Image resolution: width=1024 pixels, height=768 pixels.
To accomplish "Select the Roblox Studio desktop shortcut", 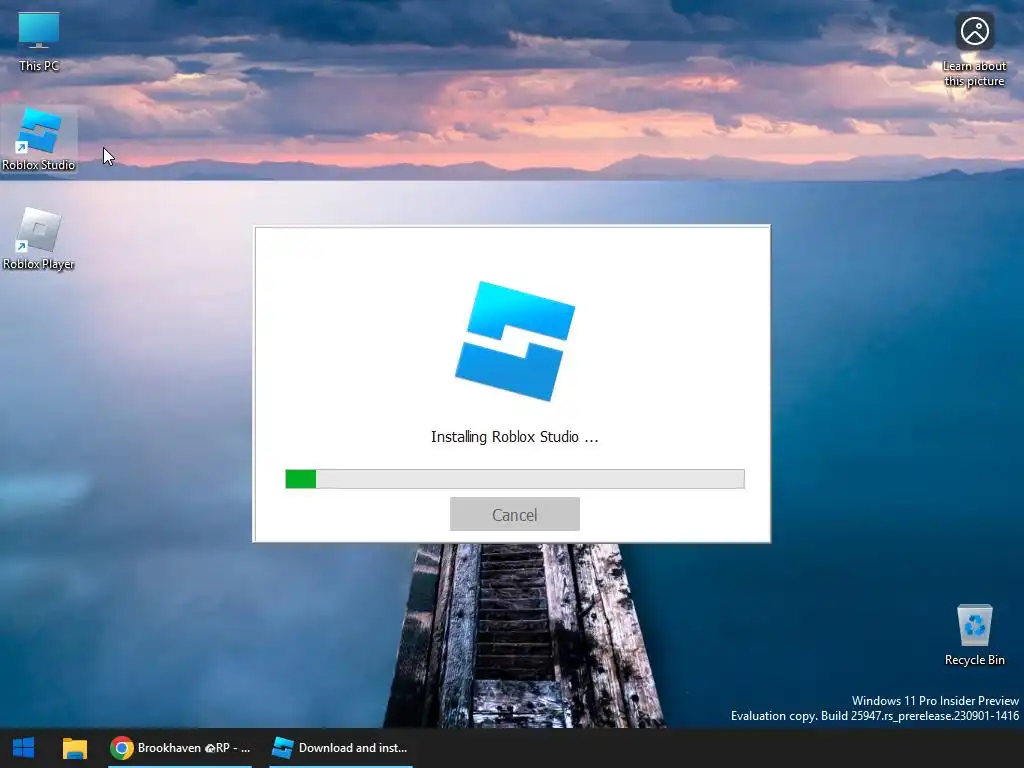I will point(39,140).
